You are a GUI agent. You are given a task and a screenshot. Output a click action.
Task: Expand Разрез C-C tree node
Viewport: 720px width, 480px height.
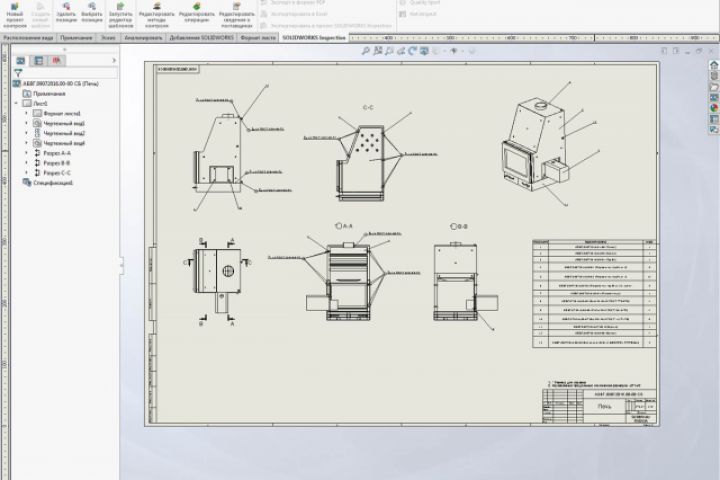coord(26,173)
